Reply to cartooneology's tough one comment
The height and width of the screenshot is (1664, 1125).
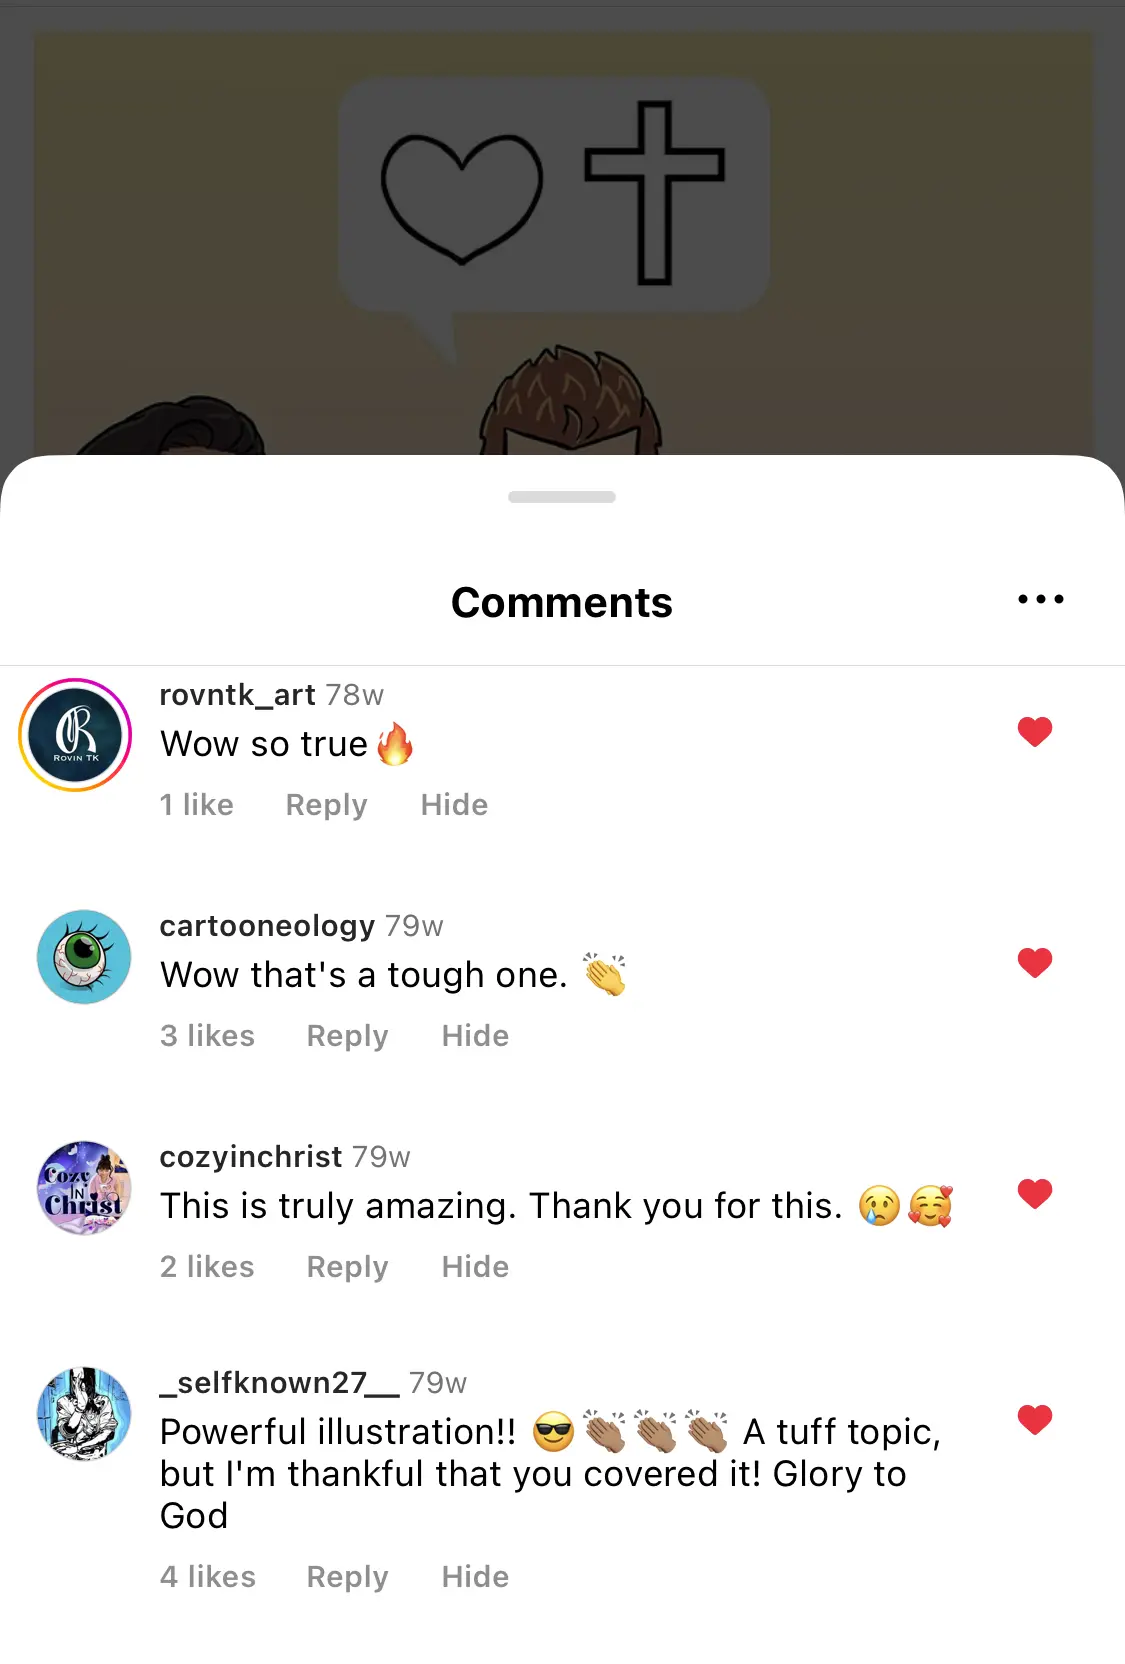coord(347,1036)
